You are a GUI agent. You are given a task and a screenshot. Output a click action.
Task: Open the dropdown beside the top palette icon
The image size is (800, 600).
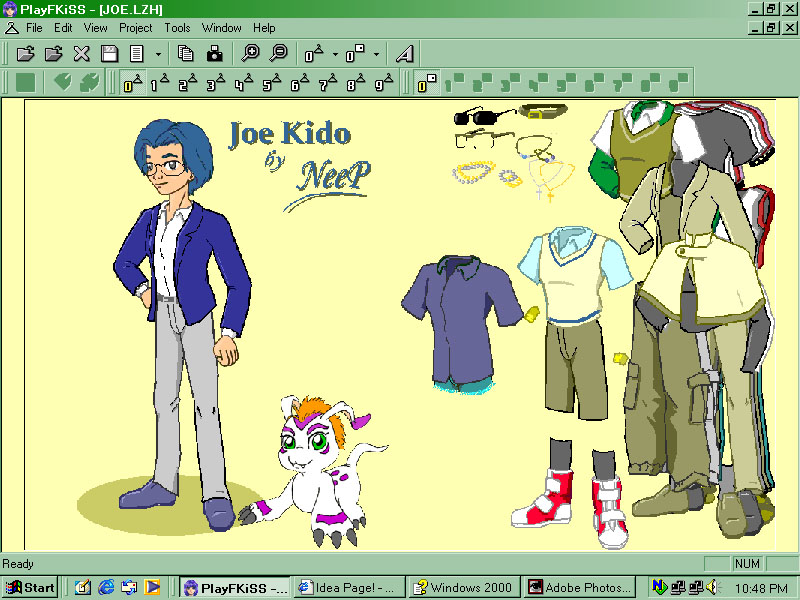[377, 54]
